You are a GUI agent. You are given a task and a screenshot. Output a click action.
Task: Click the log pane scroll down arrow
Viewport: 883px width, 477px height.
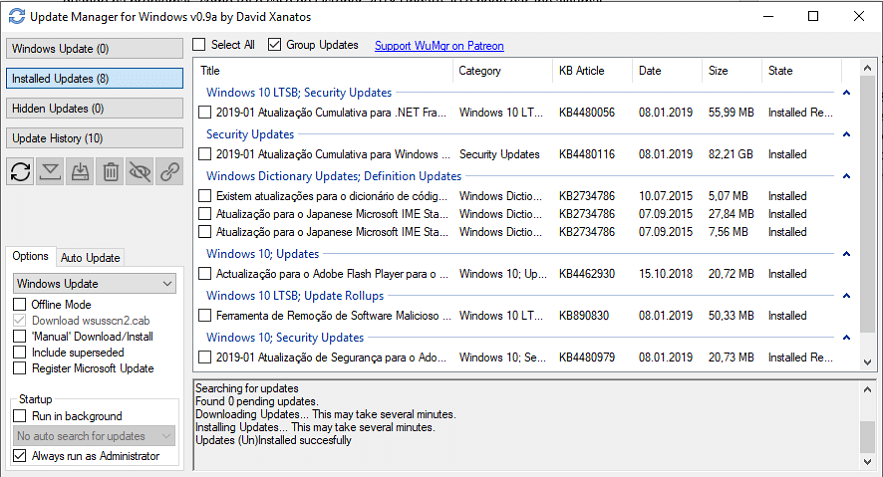[x=867, y=462]
